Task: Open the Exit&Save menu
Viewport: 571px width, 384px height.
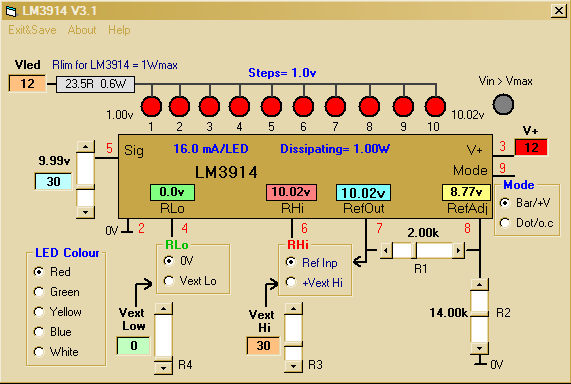Action: 32,30
